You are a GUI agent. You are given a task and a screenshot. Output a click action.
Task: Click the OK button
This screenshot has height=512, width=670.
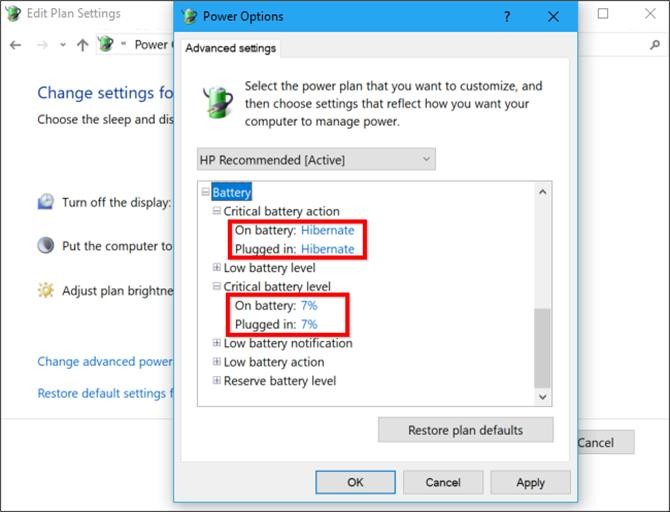pos(355,482)
